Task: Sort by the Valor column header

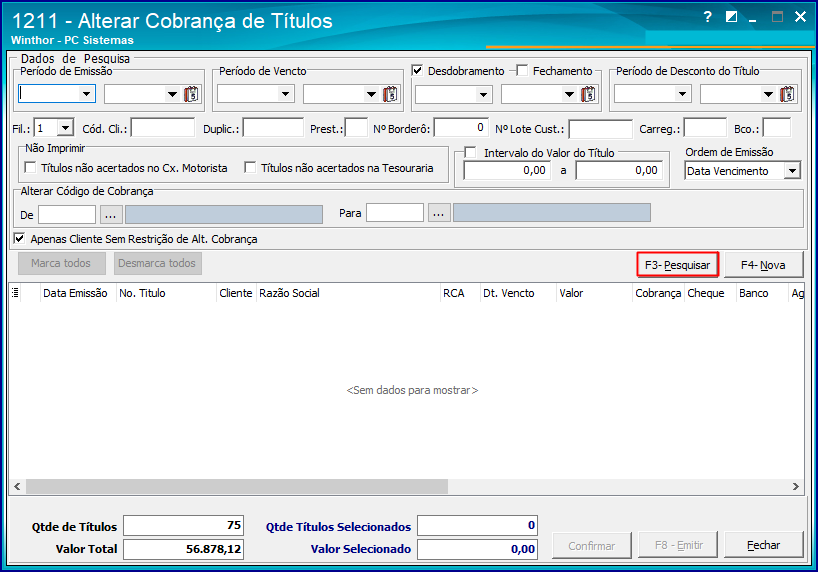Action: [594, 293]
